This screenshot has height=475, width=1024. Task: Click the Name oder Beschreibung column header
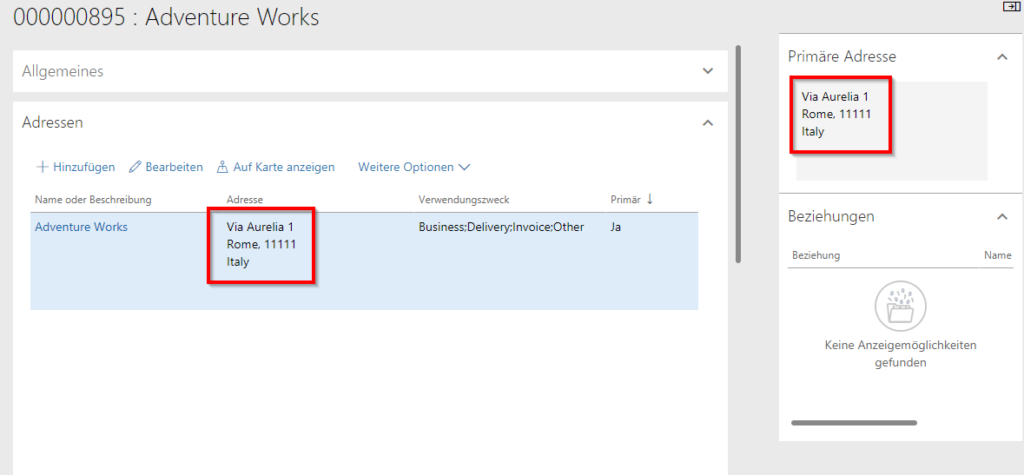[93, 200]
